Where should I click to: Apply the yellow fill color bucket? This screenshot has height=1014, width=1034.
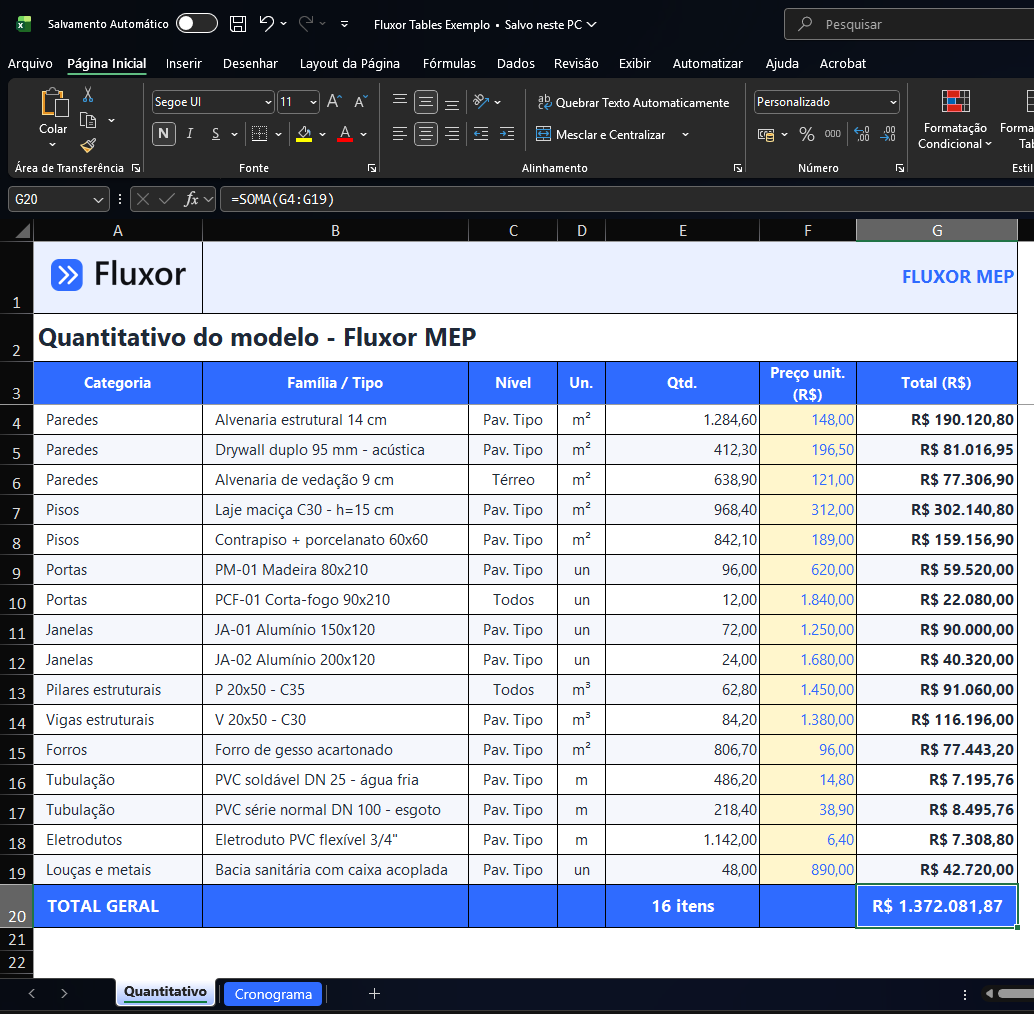[x=304, y=134]
